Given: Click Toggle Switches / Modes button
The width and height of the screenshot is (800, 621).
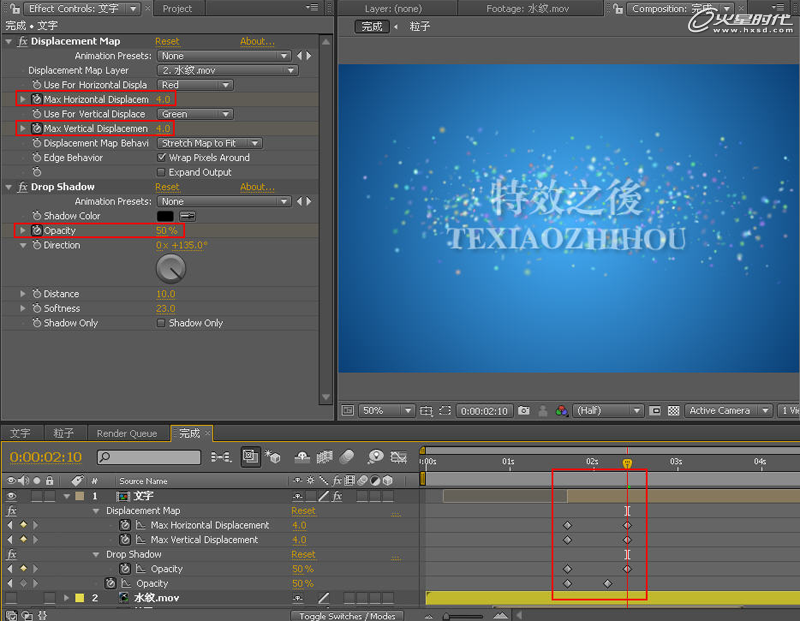Looking at the screenshot, I should pyautogui.click(x=349, y=616).
